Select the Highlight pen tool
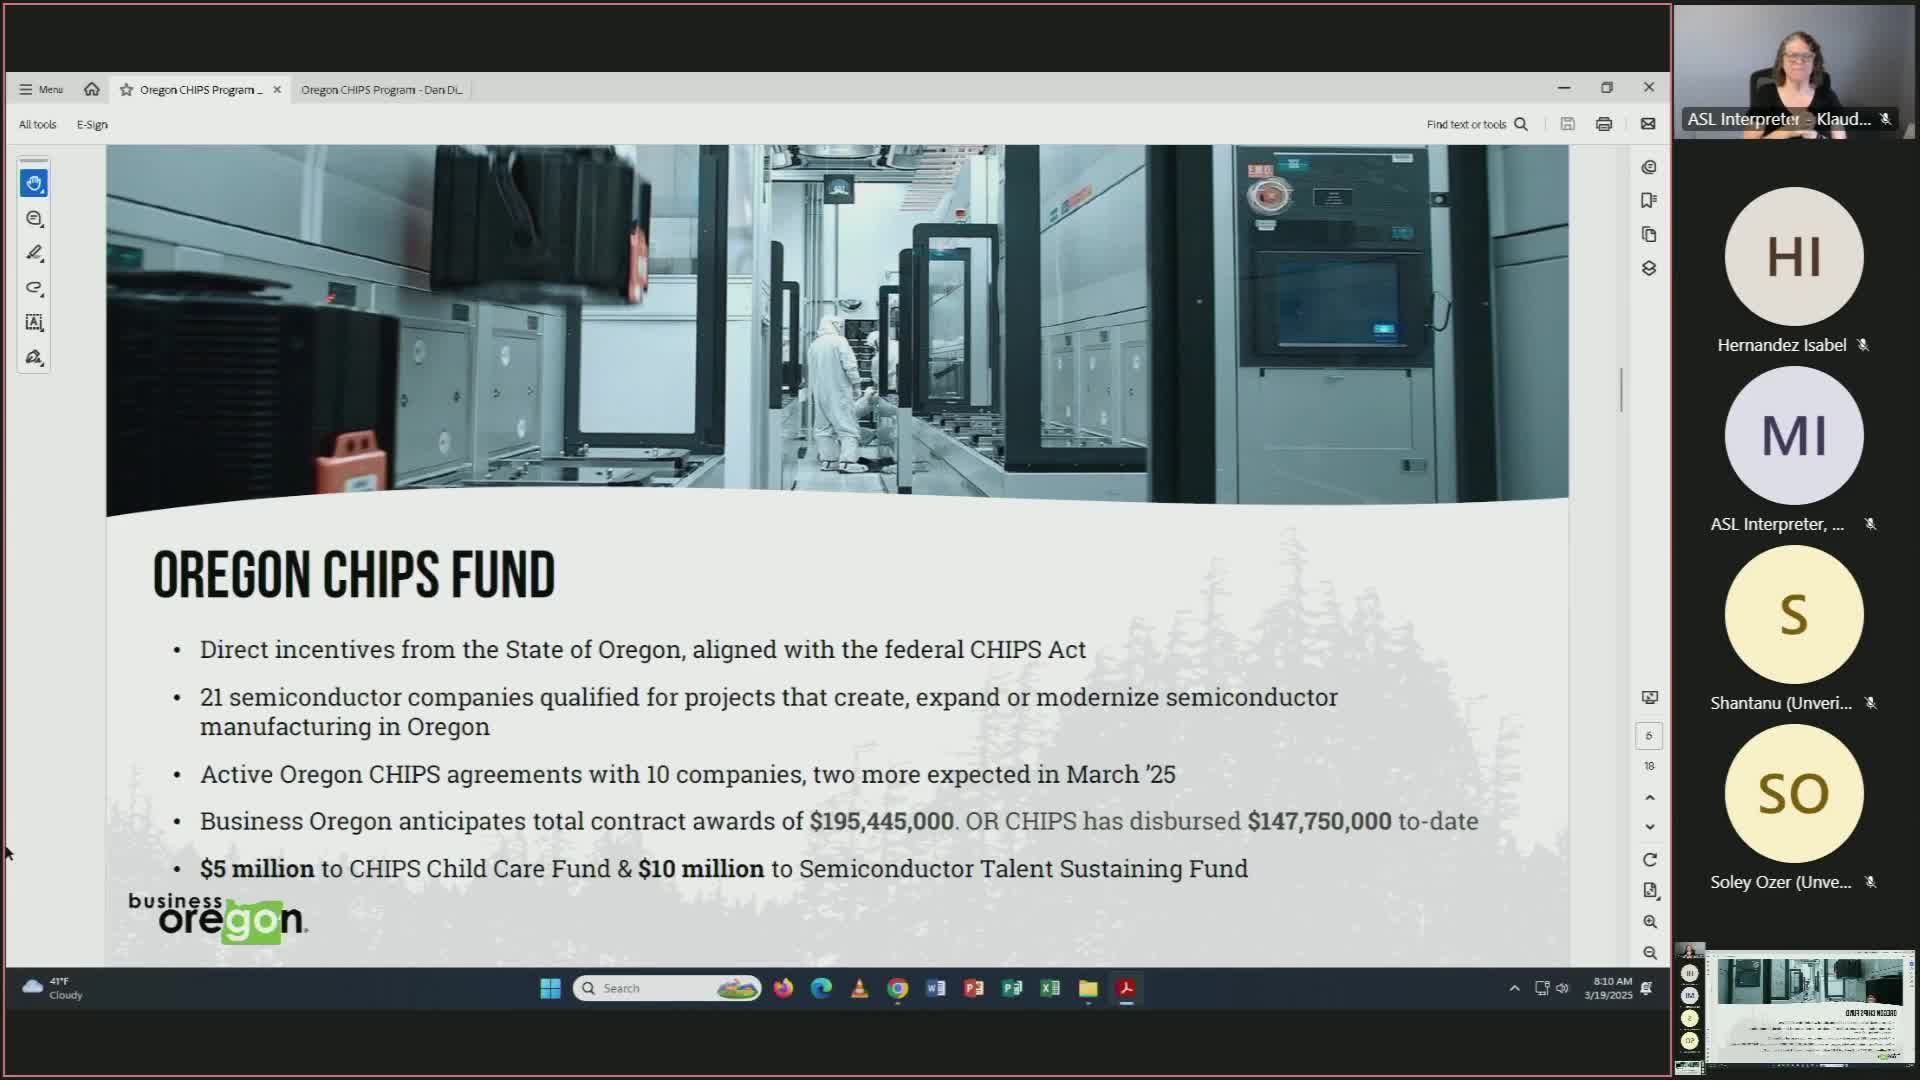This screenshot has height=1080, width=1920. pos(34,253)
